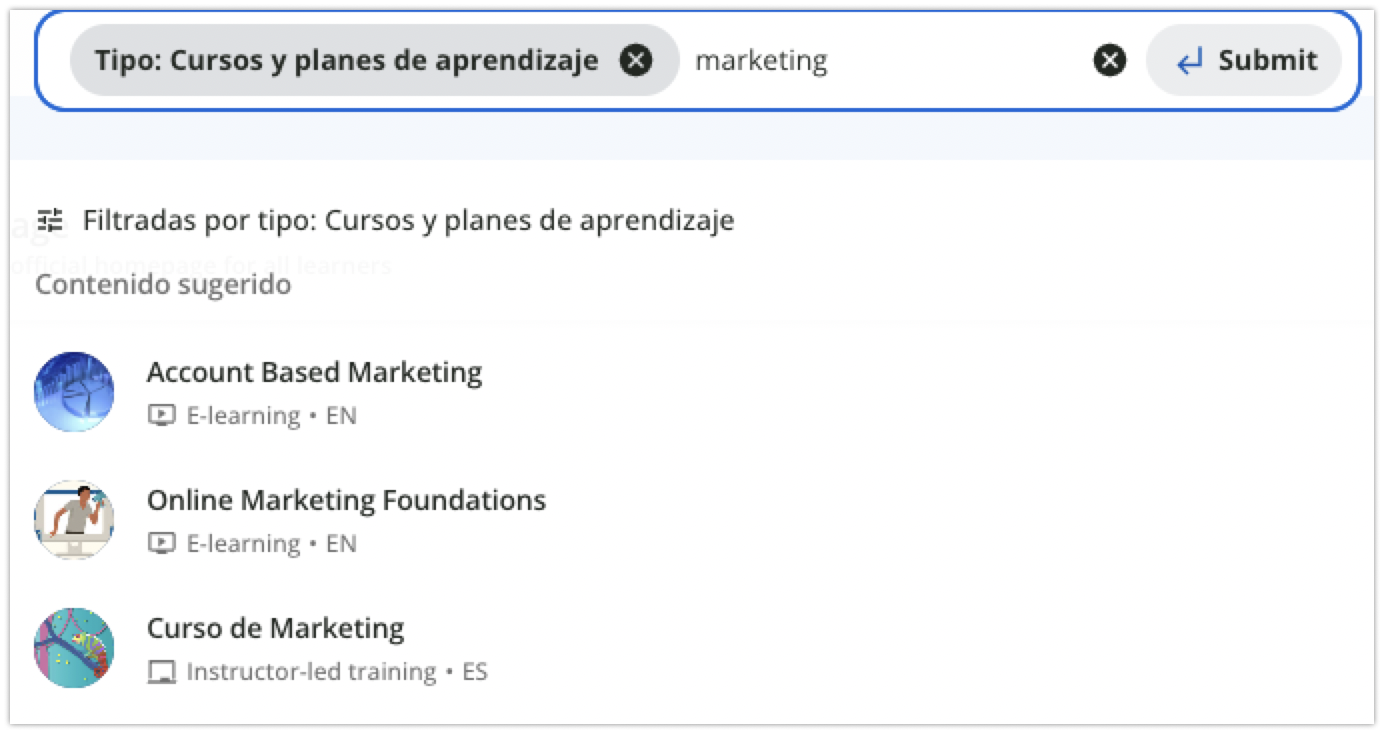This screenshot has width=1384, height=734.
Task: Clear the marketing search text
Action: (1109, 61)
